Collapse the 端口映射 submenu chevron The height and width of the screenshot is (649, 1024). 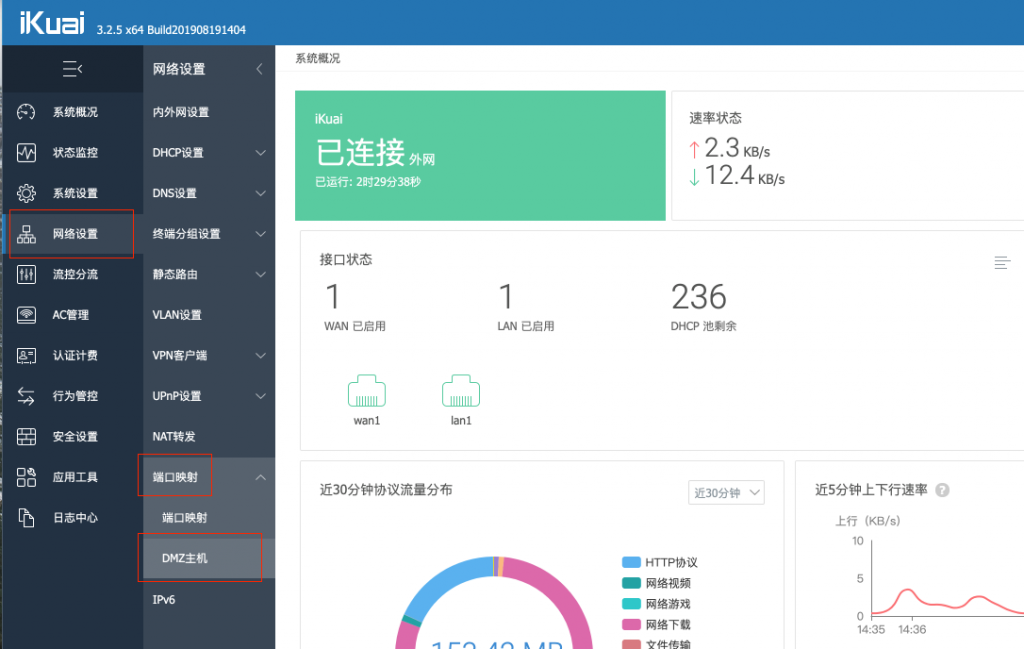[261, 477]
